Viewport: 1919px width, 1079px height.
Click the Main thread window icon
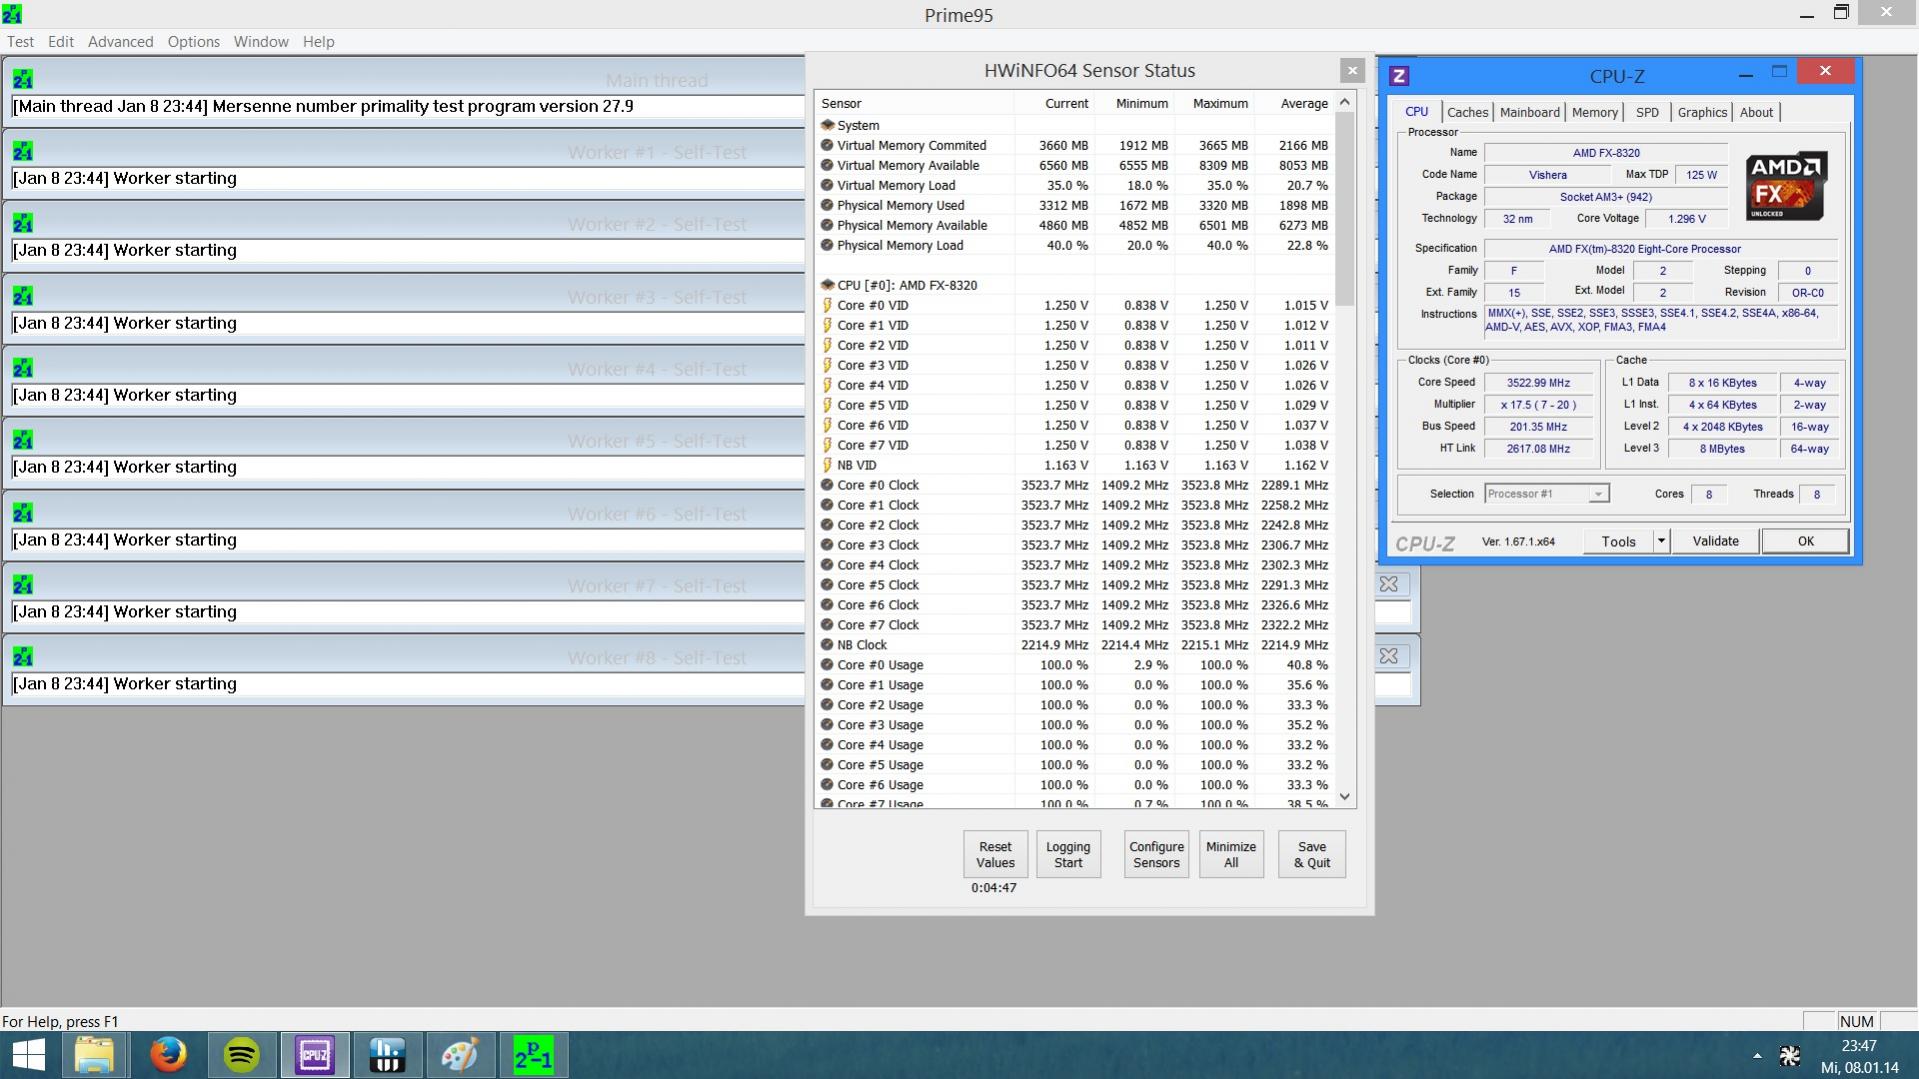pos(23,79)
